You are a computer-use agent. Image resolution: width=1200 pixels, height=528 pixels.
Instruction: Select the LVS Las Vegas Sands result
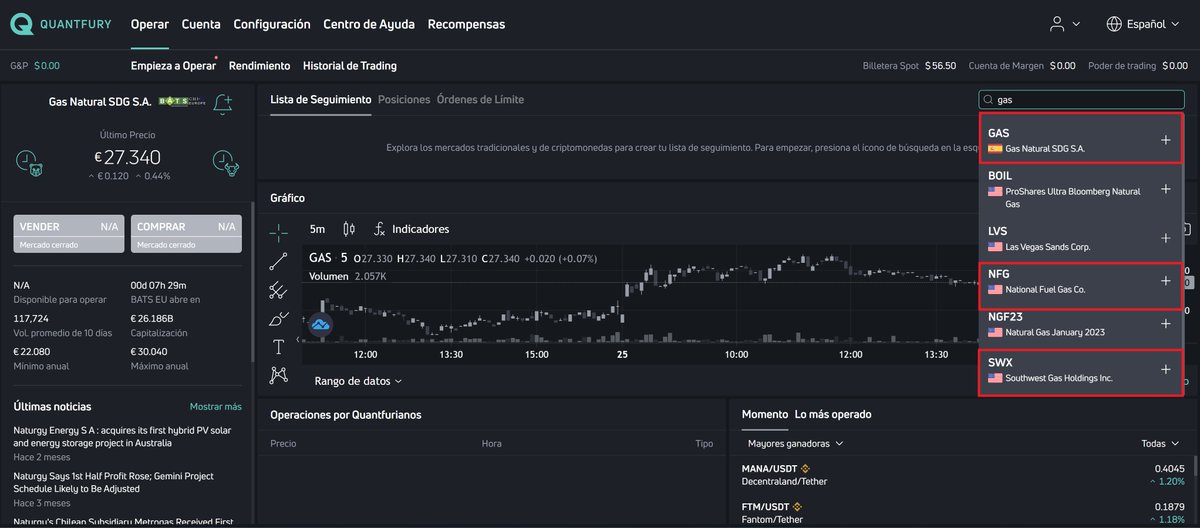point(1080,238)
